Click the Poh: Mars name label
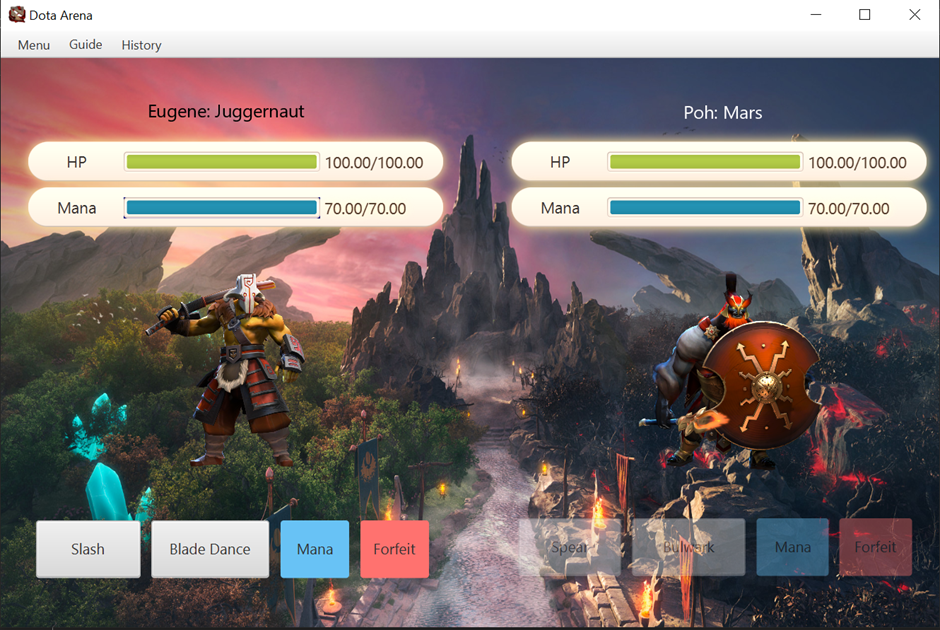Screen dimensions: 940x630 point(723,112)
